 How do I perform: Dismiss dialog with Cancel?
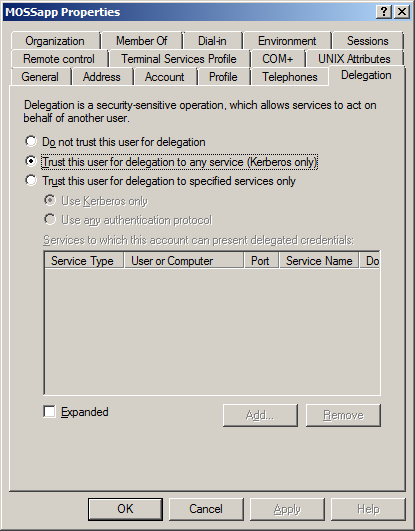[206, 509]
